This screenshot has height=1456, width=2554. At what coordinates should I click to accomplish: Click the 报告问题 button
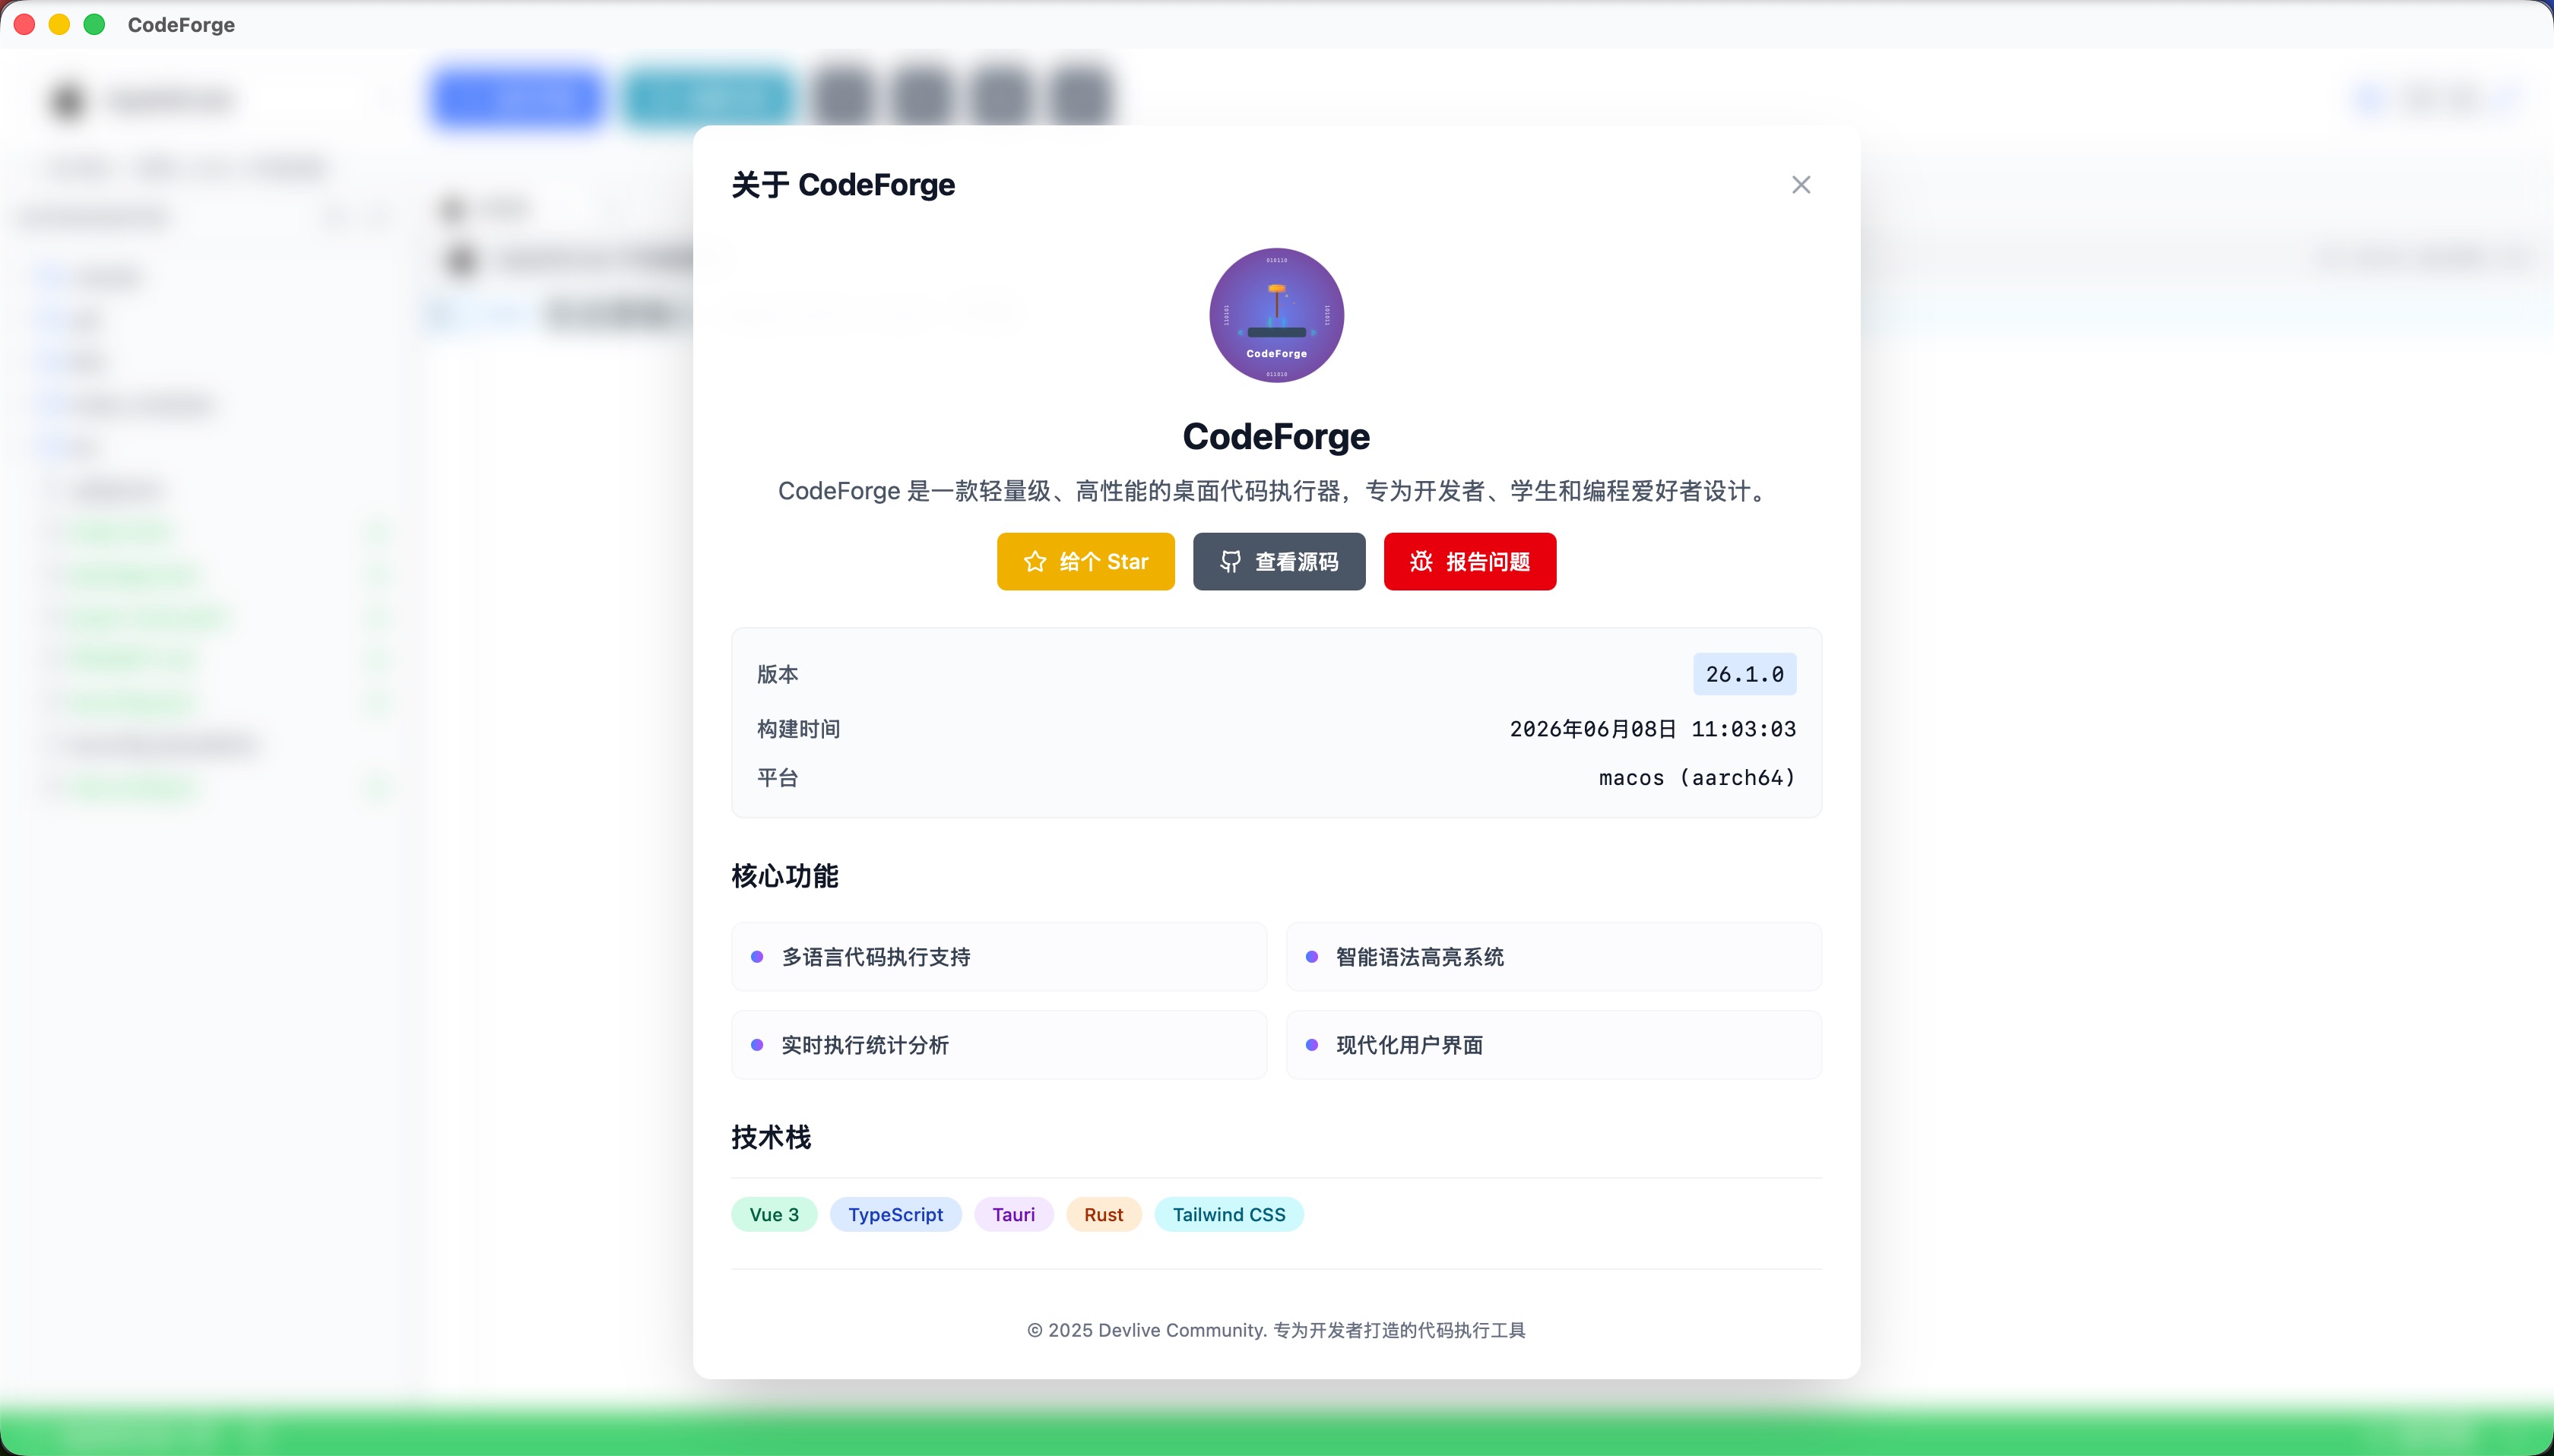pyautogui.click(x=1469, y=562)
